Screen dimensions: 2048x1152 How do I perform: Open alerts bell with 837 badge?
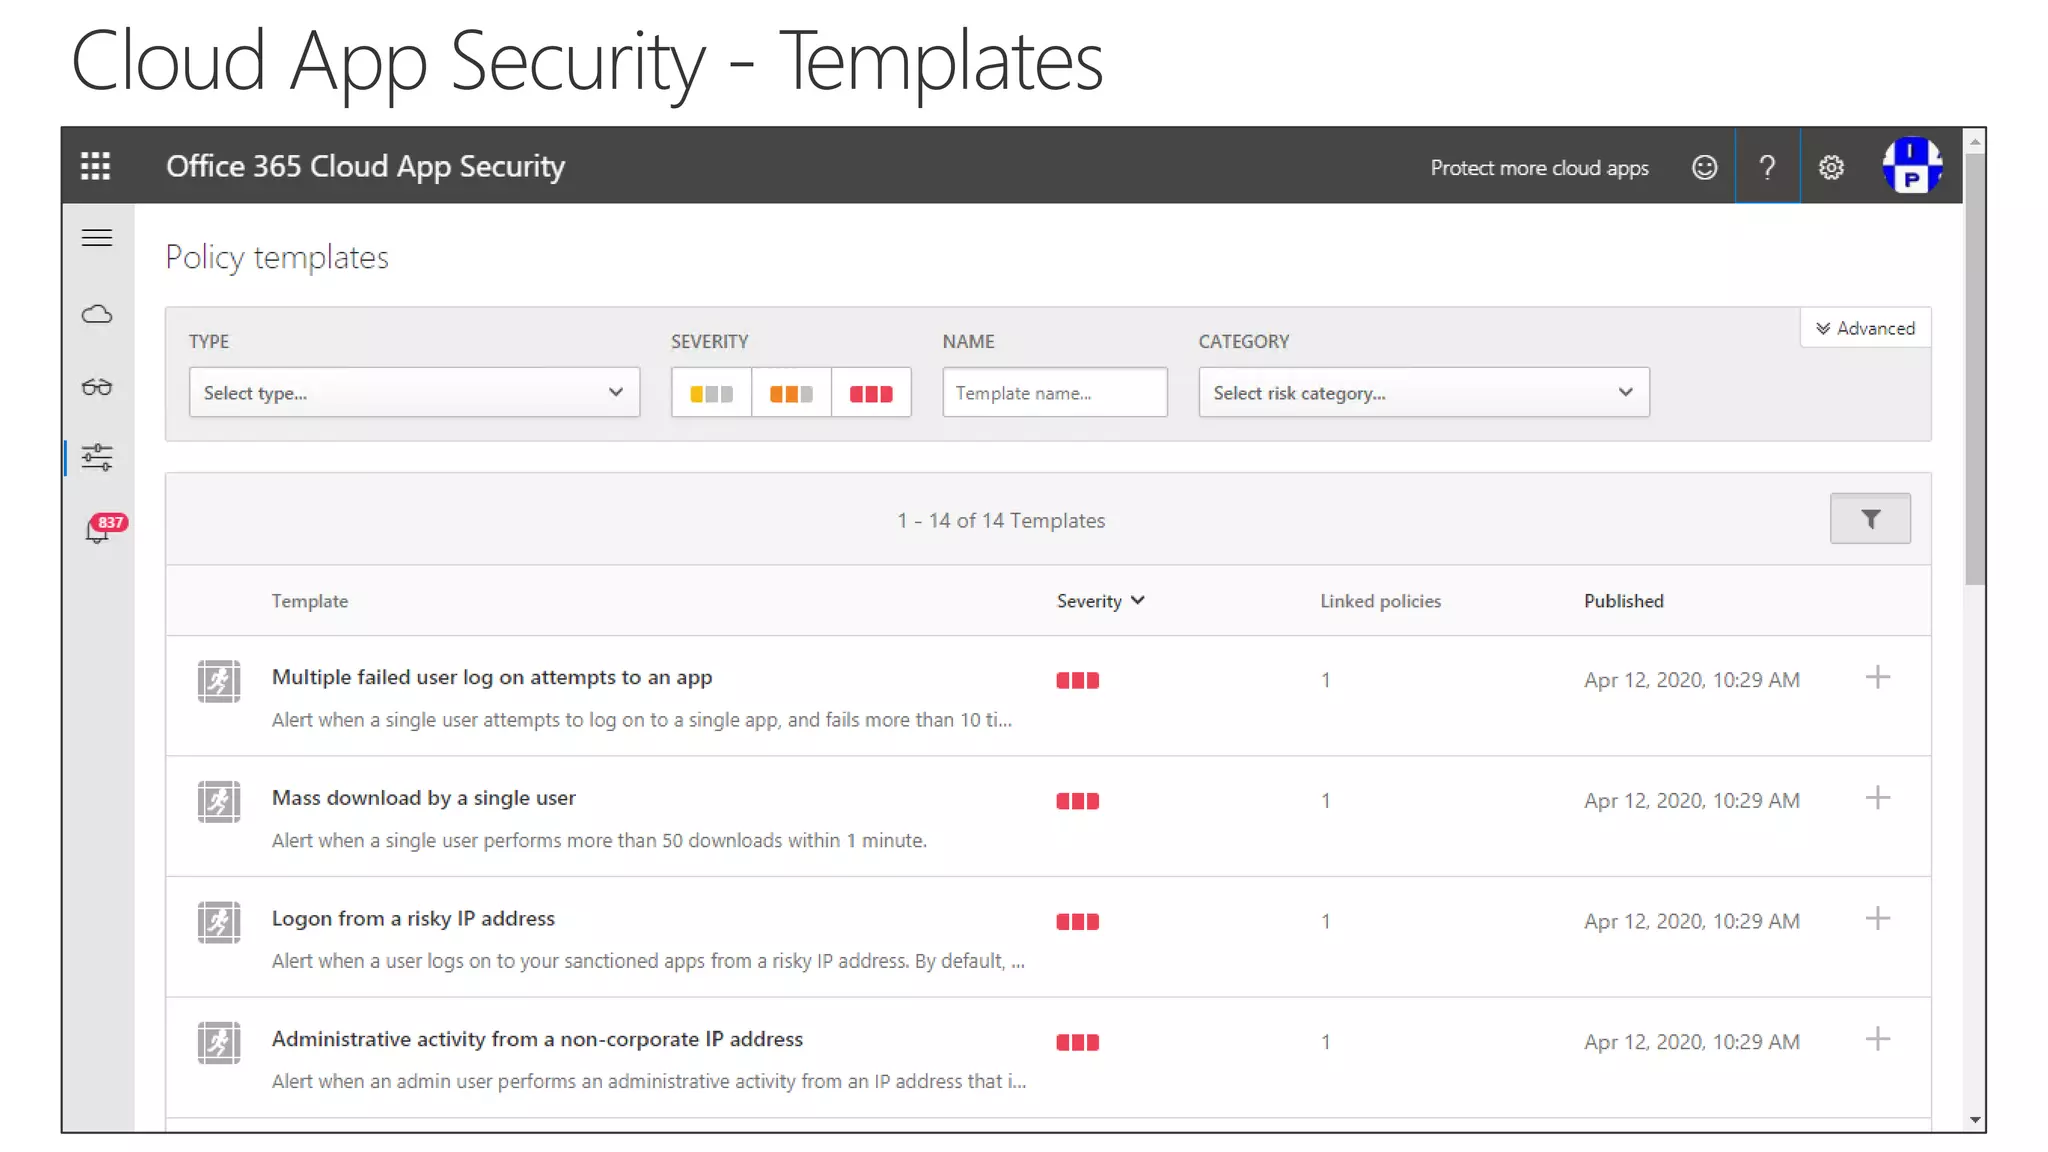pyautogui.click(x=98, y=531)
